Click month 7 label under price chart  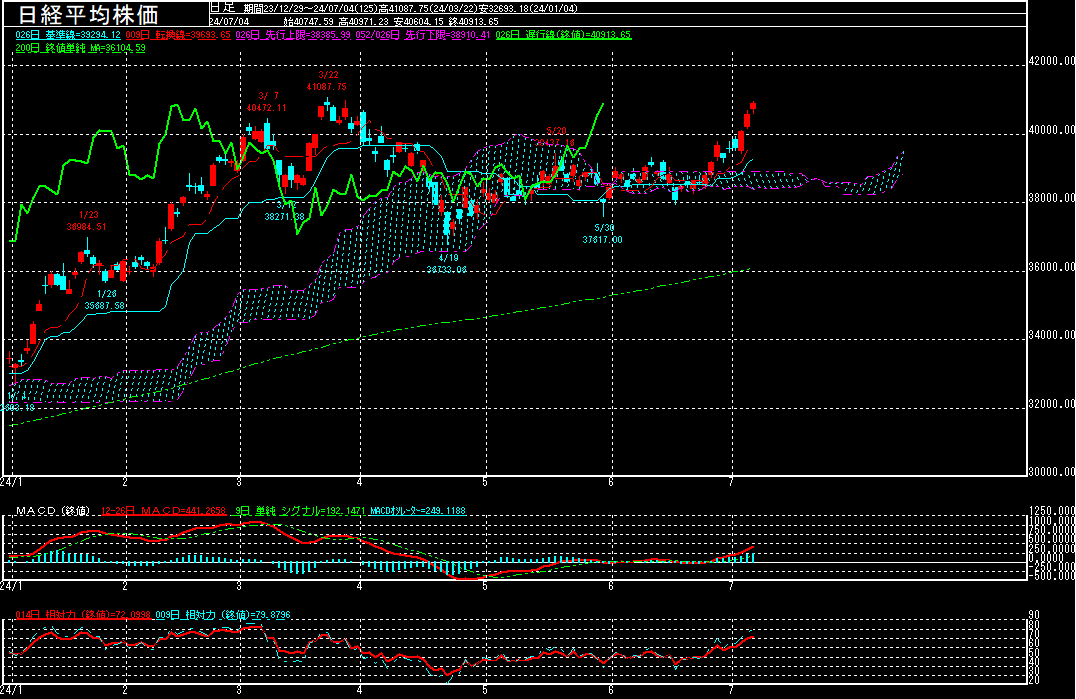click(x=732, y=482)
